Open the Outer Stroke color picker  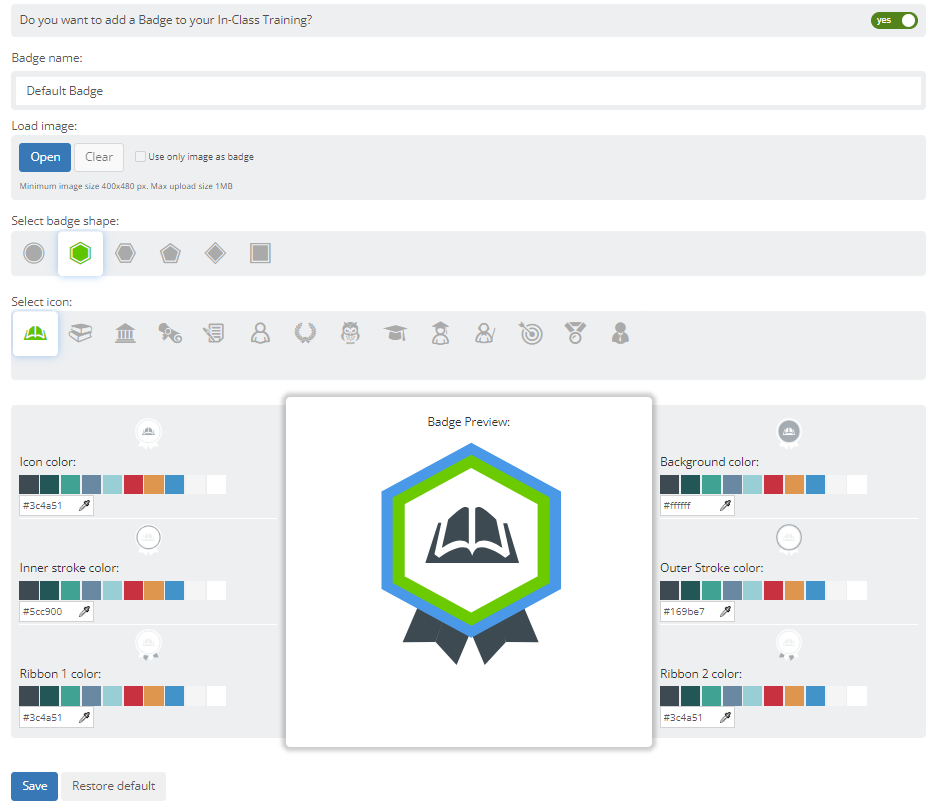[723, 611]
